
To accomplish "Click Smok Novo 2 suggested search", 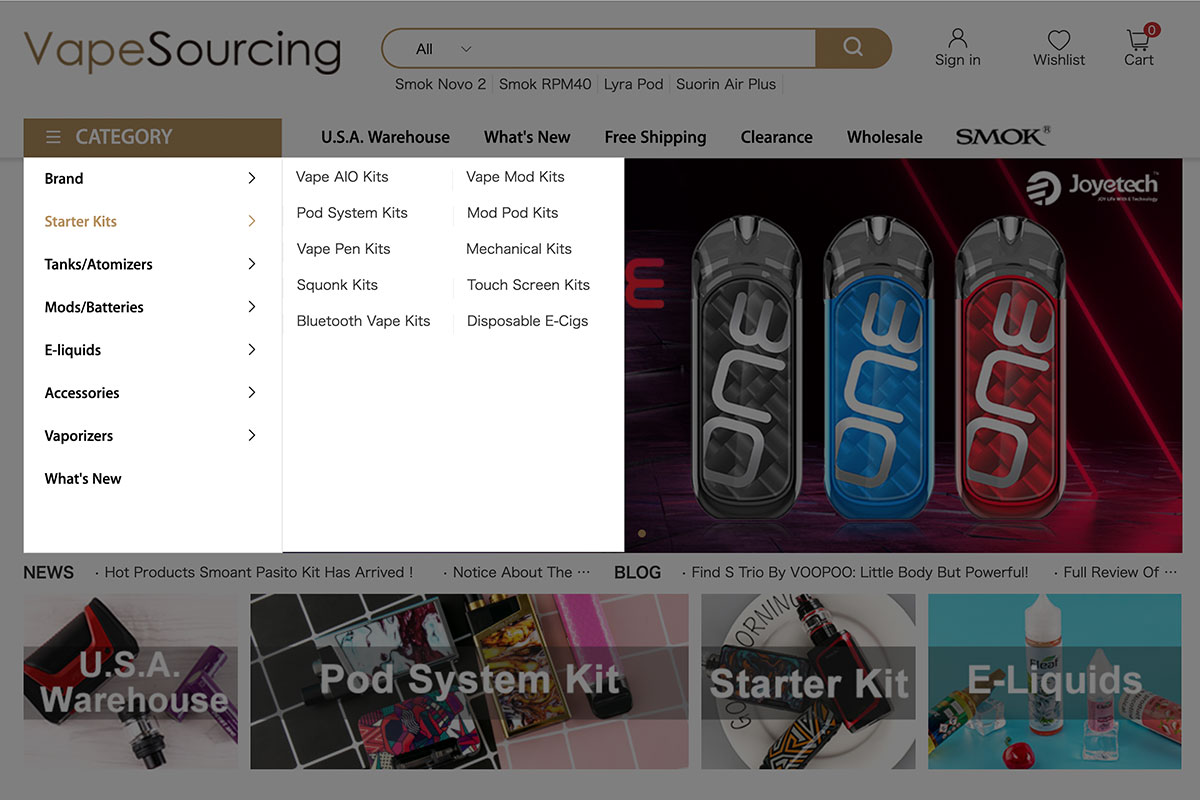I will pyautogui.click(x=440, y=84).
